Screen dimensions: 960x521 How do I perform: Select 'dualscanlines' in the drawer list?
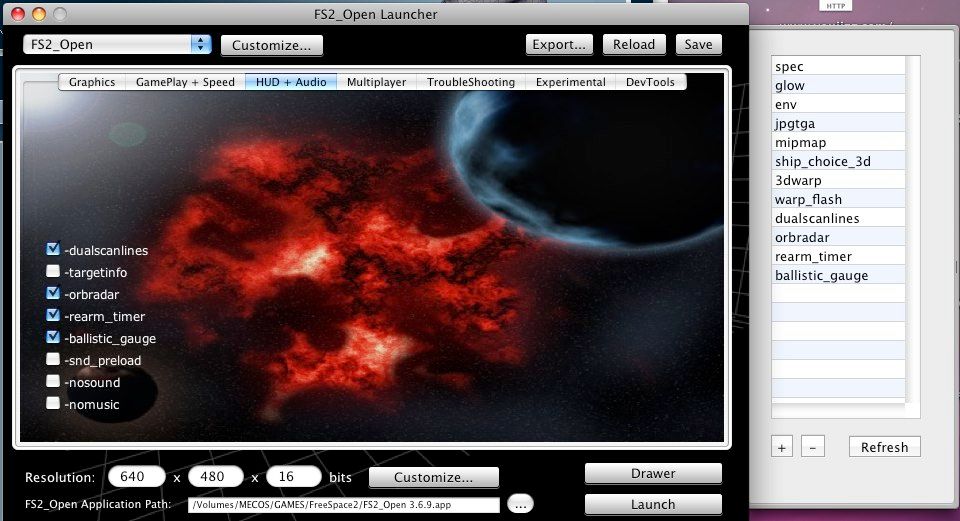838,218
